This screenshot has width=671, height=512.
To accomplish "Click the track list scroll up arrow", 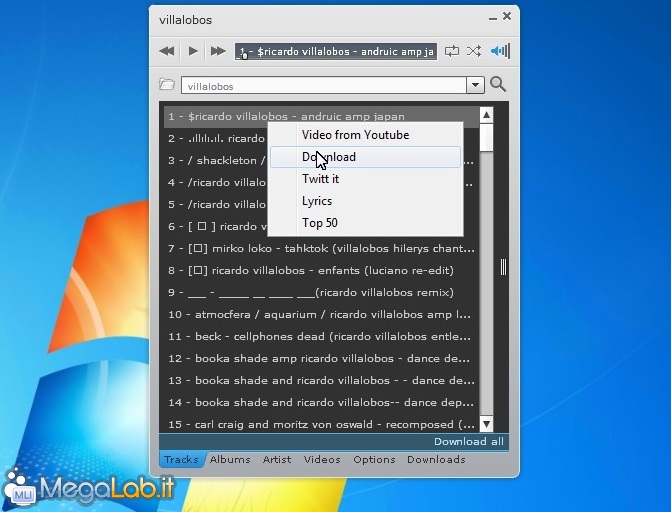I will pos(487,115).
